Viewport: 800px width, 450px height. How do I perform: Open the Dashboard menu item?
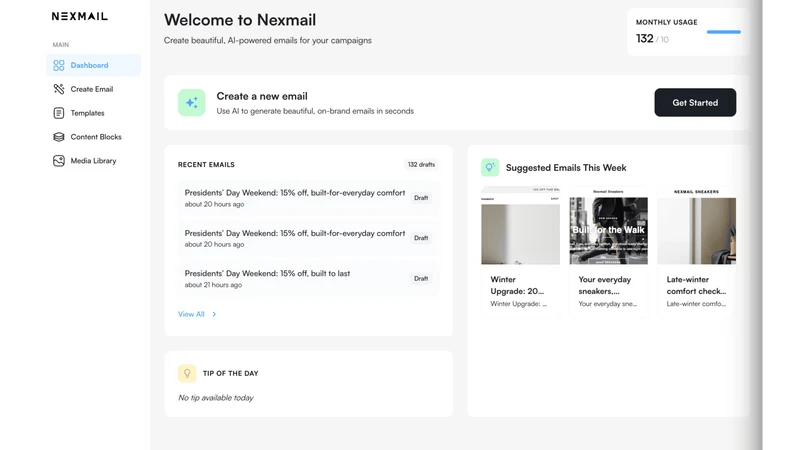93,65
